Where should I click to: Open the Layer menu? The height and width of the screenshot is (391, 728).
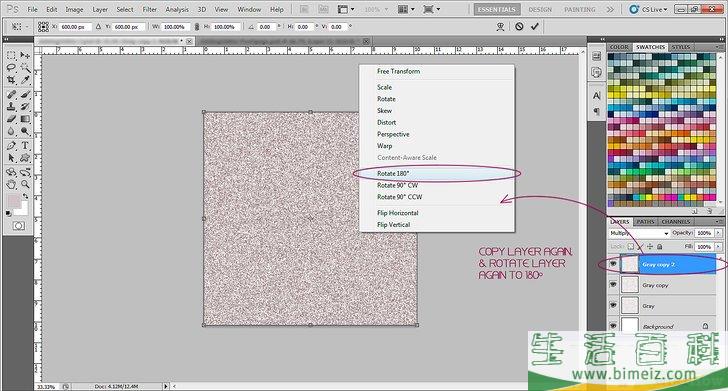click(100, 9)
